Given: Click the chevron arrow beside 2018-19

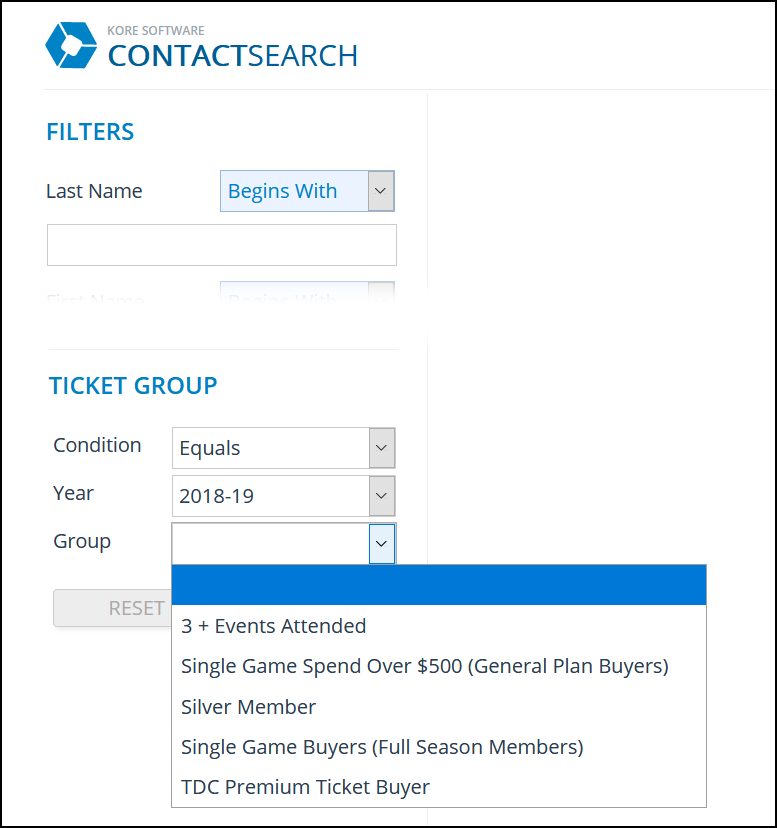Looking at the screenshot, I should 381,496.
